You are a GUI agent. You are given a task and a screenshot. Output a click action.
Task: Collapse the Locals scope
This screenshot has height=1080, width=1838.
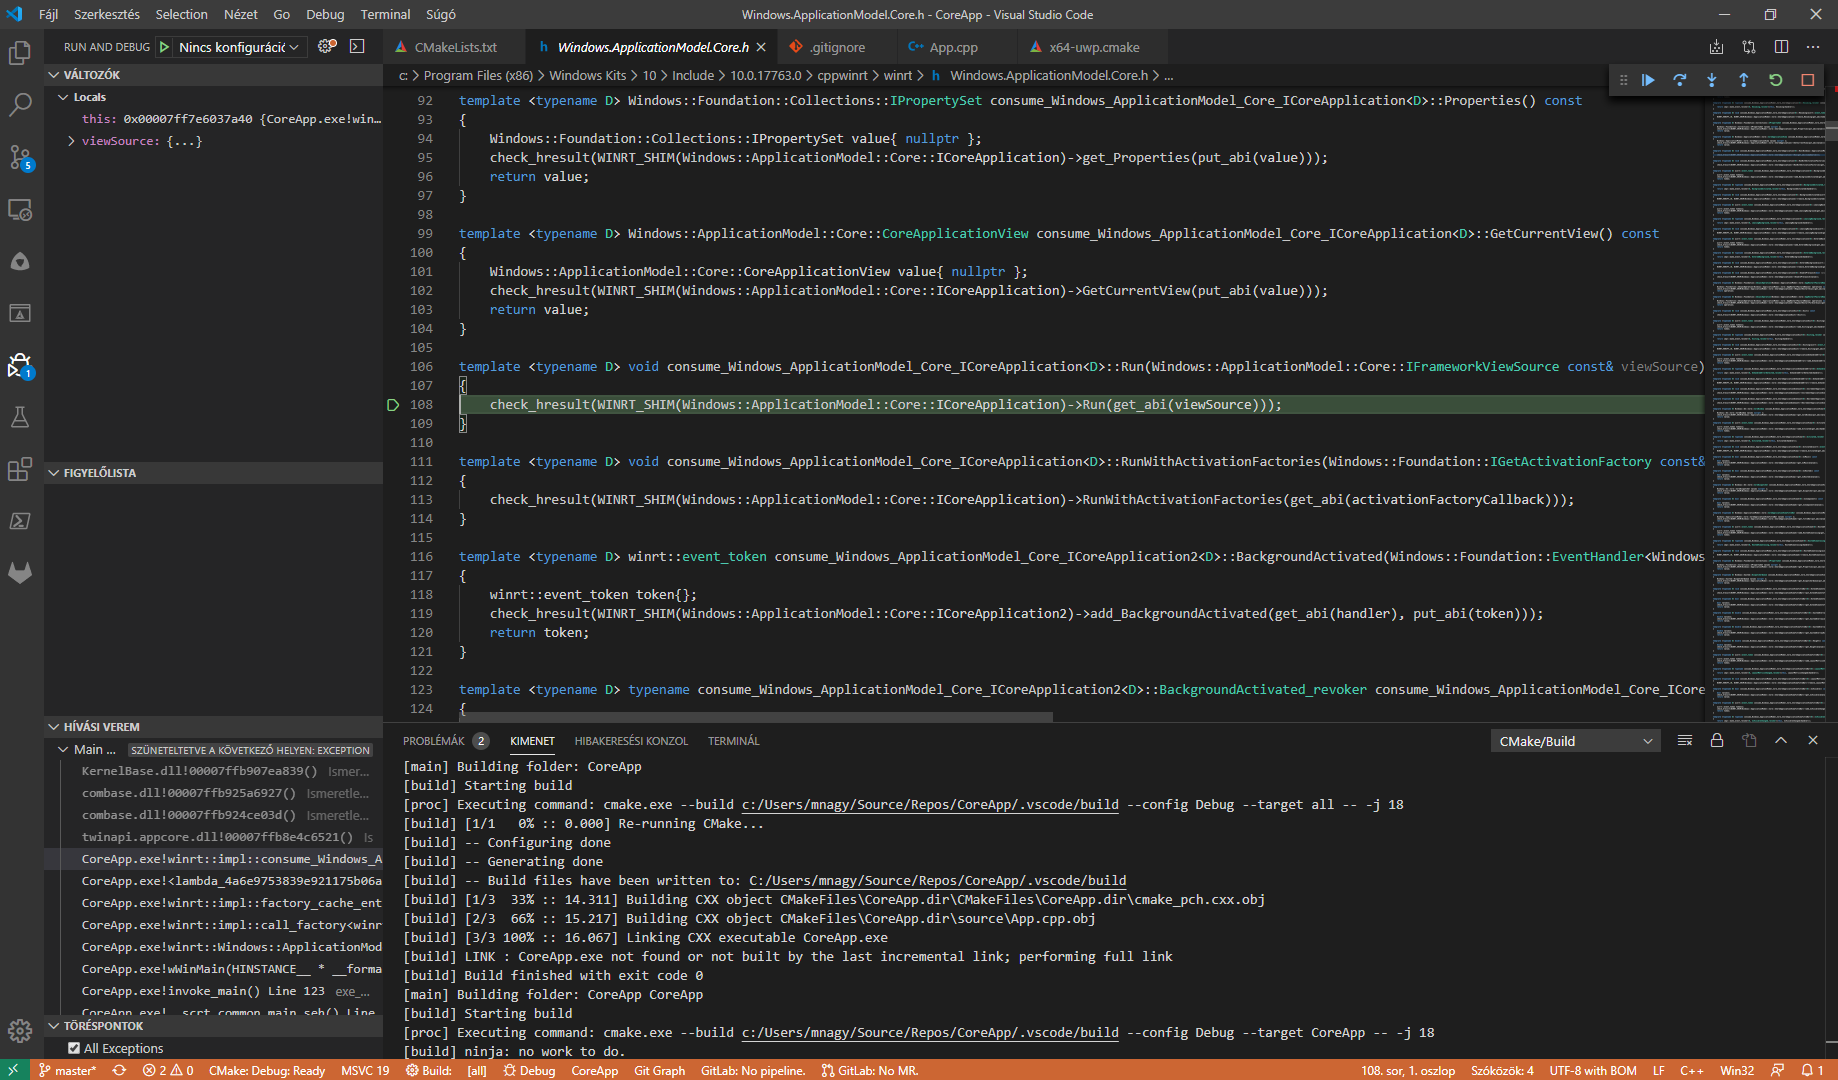(x=63, y=97)
